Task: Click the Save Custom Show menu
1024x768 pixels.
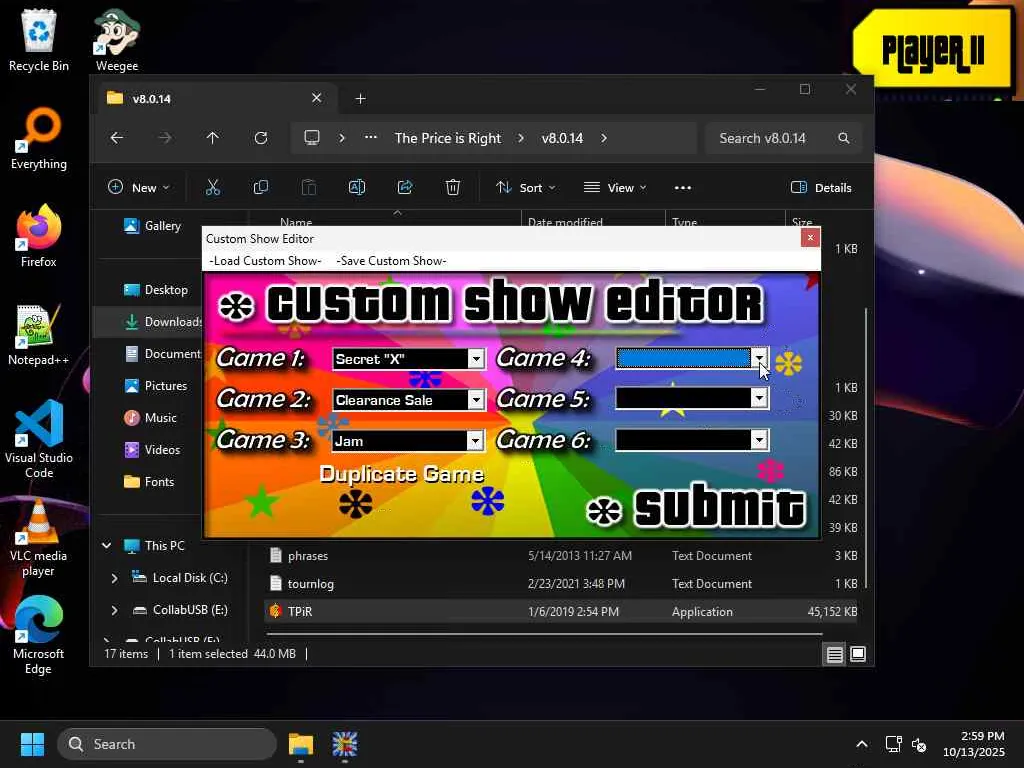Action: click(391, 261)
